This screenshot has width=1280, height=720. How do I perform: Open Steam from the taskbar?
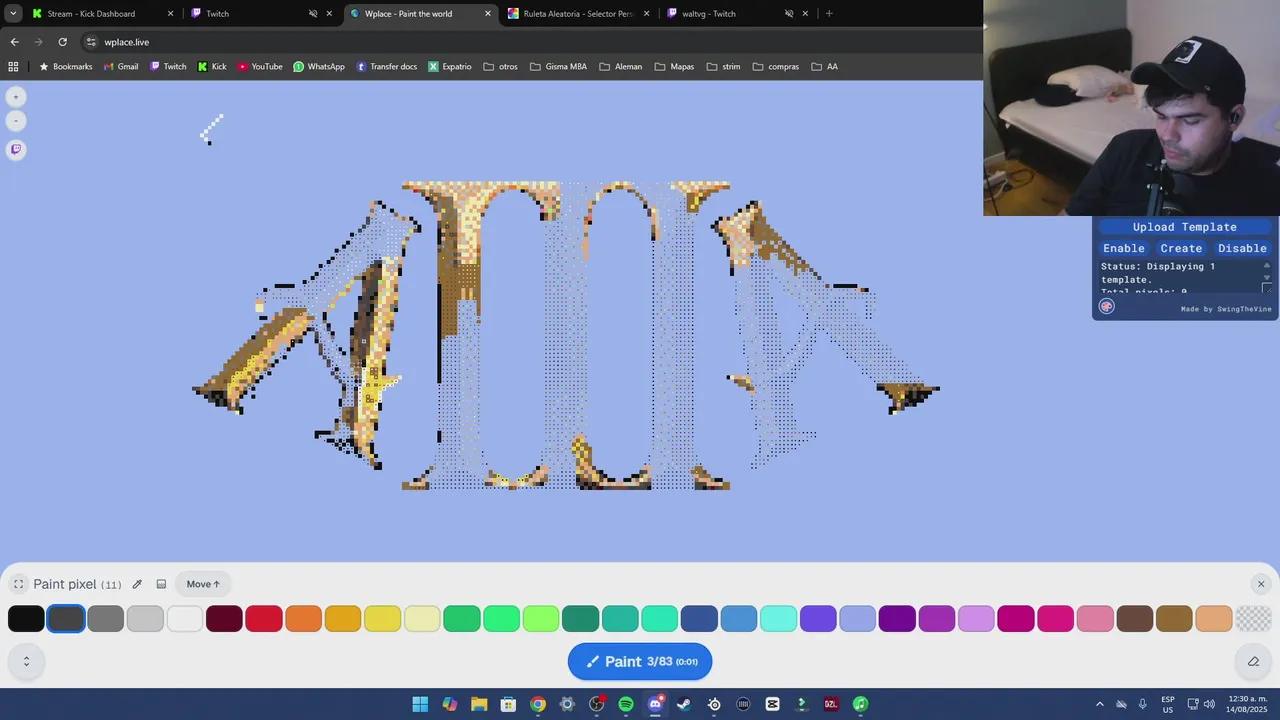[684, 704]
